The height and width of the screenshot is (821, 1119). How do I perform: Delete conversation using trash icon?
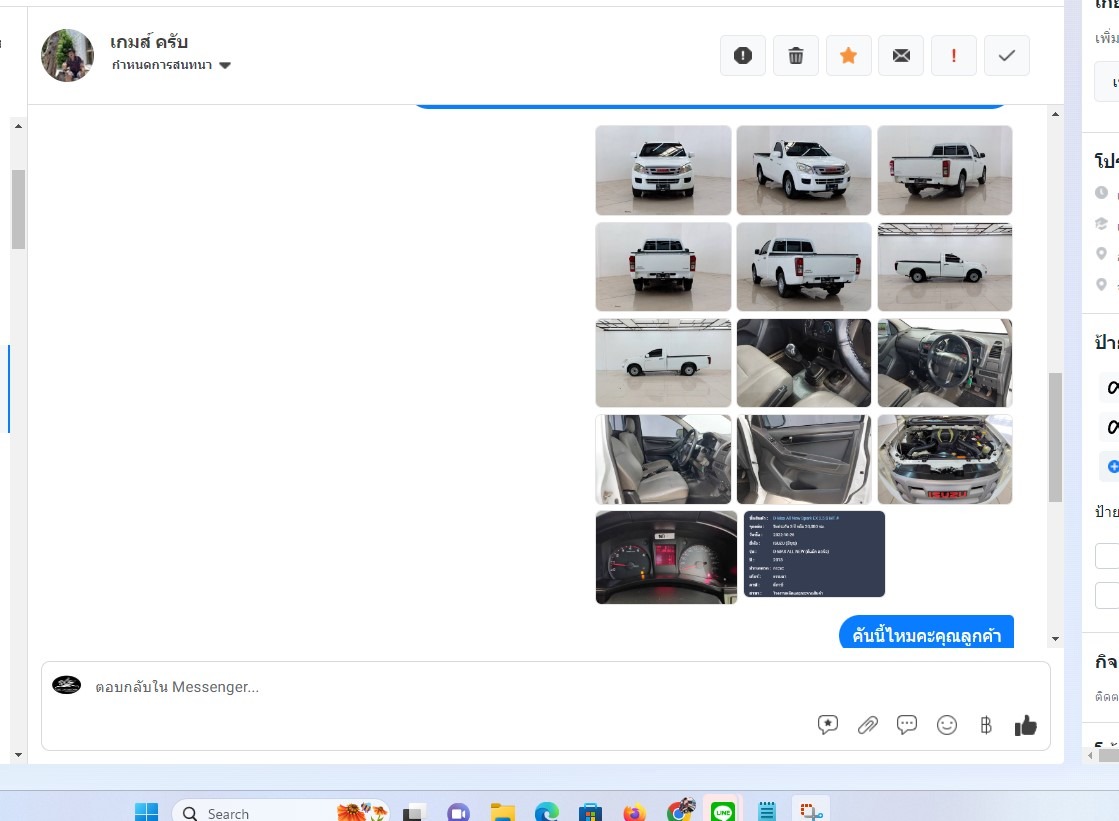click(x=796, y=56)
